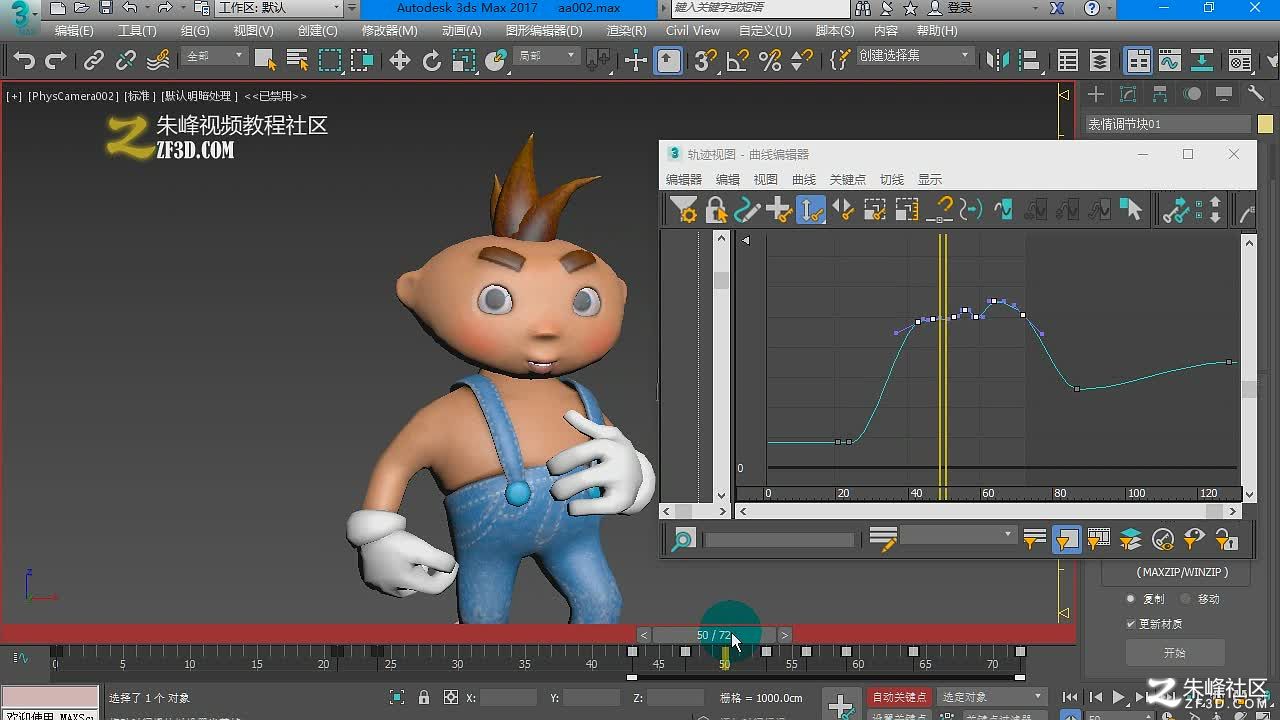Open the Civil View menu

[693, 31]
